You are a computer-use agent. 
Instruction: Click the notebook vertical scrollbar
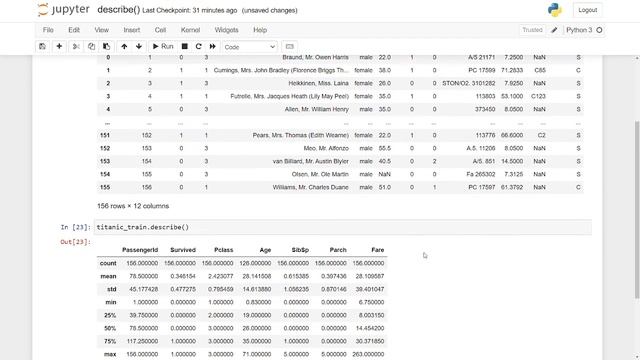[x=637, y=210]
